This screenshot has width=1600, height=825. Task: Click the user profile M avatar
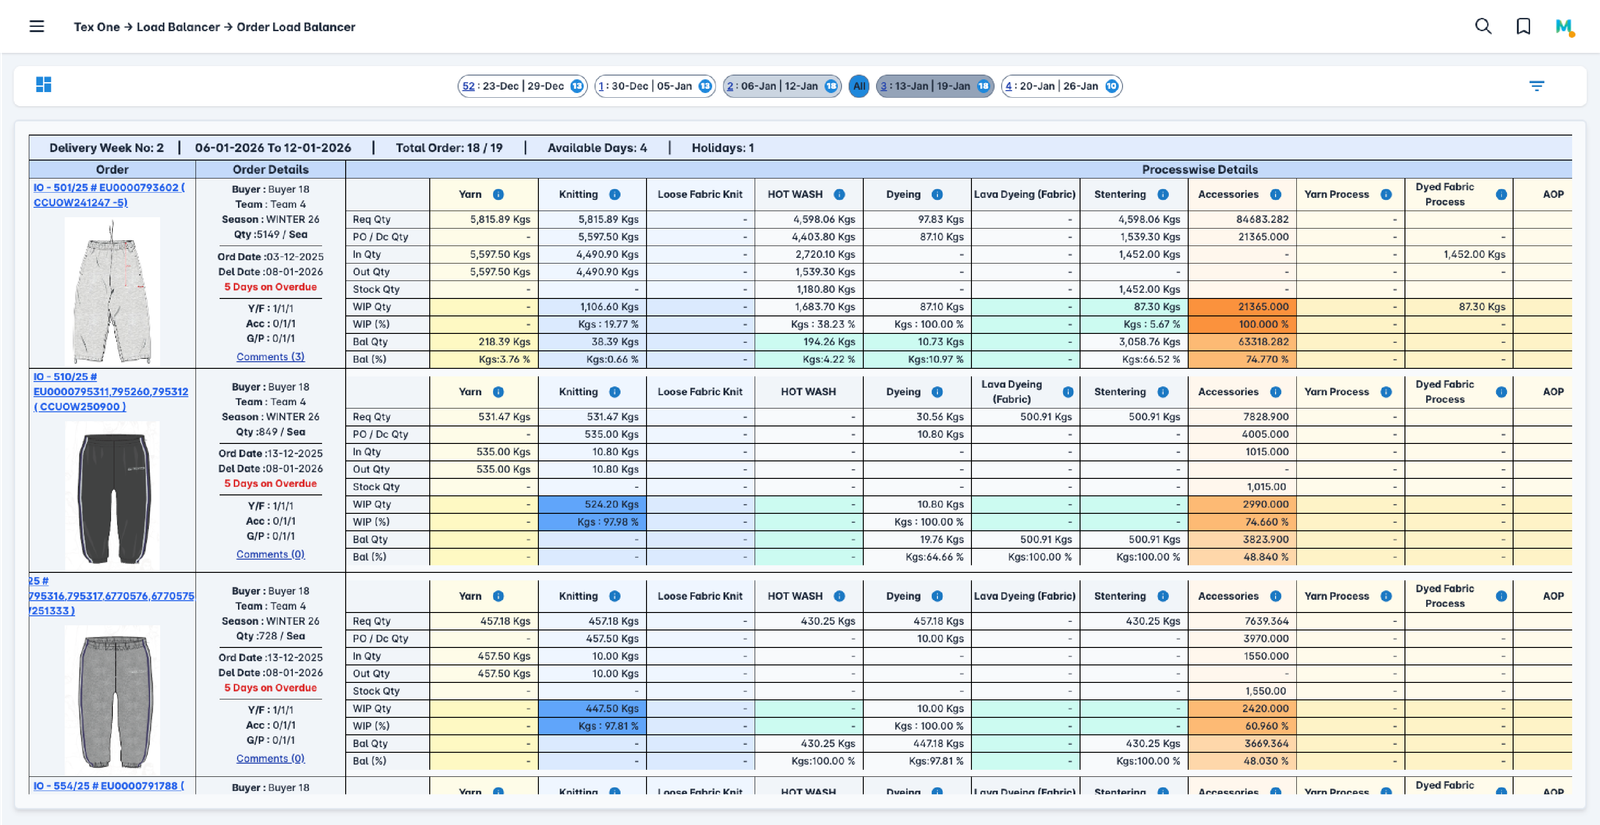coord(1564,27)
